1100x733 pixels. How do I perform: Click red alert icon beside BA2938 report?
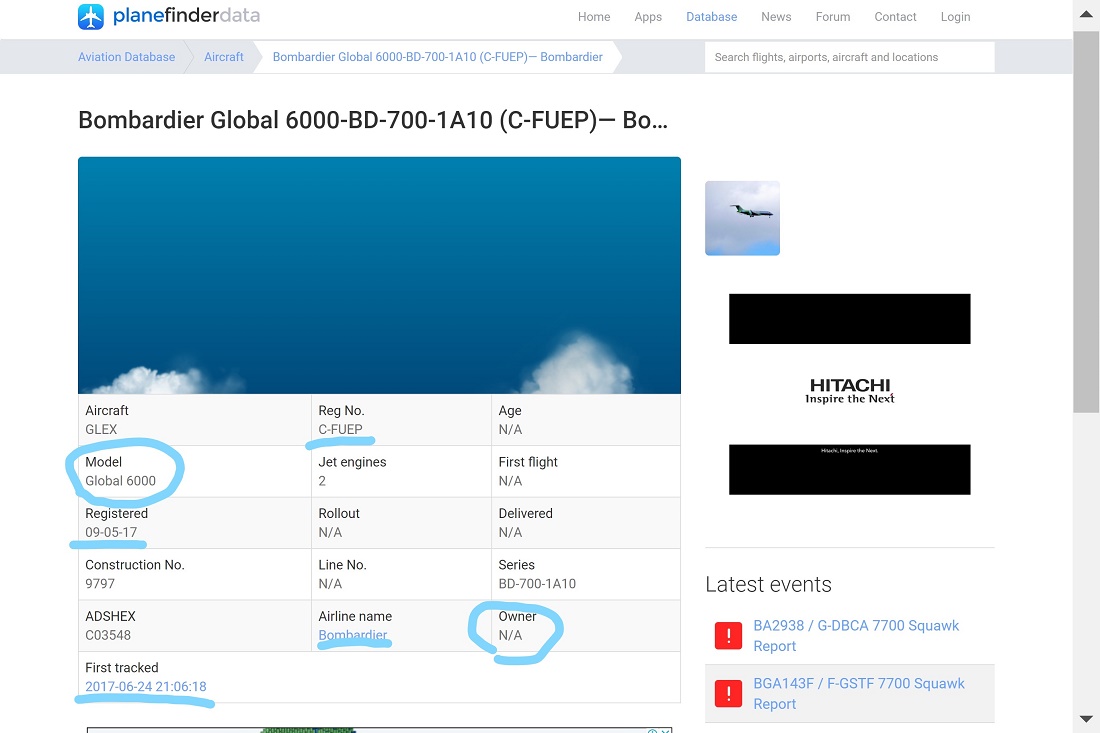pyautogui.click(x=728, y=636)
